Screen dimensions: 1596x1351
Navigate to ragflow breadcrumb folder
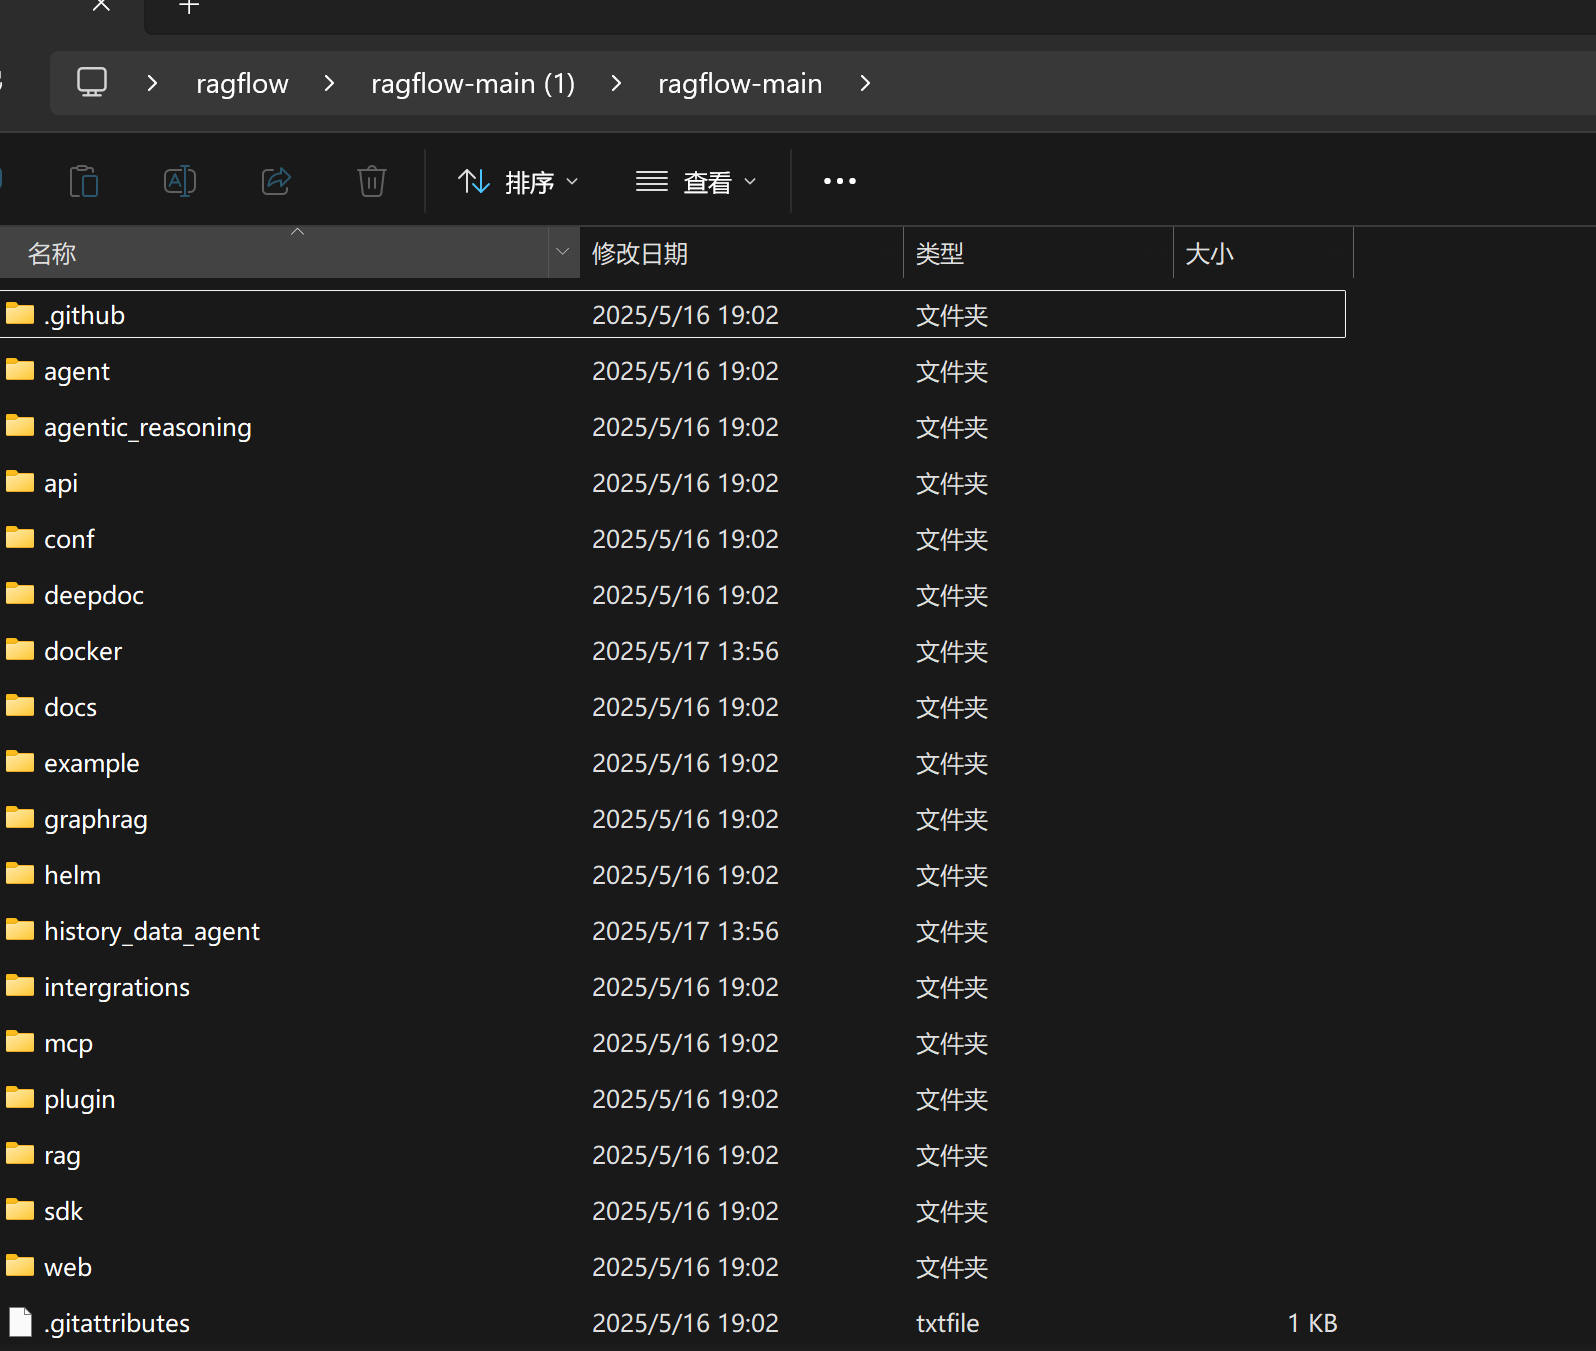[242, 84]
